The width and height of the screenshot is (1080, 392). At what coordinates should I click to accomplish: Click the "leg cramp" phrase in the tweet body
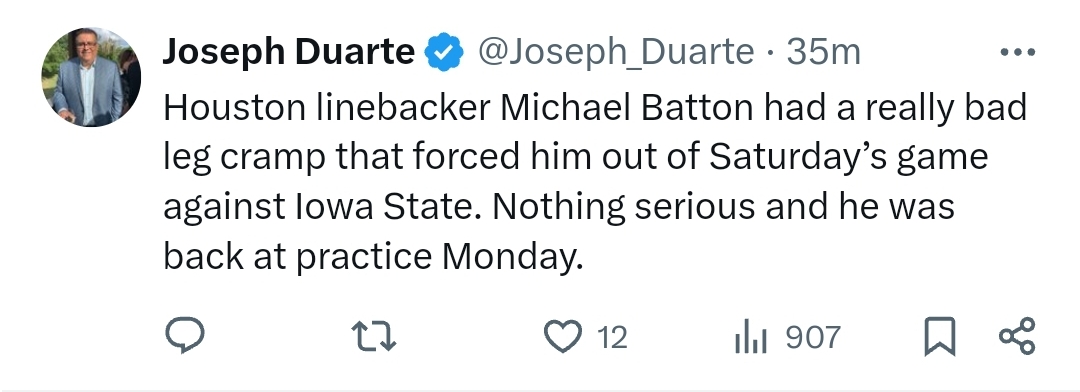pyautogui.click(x=245, y=158)
